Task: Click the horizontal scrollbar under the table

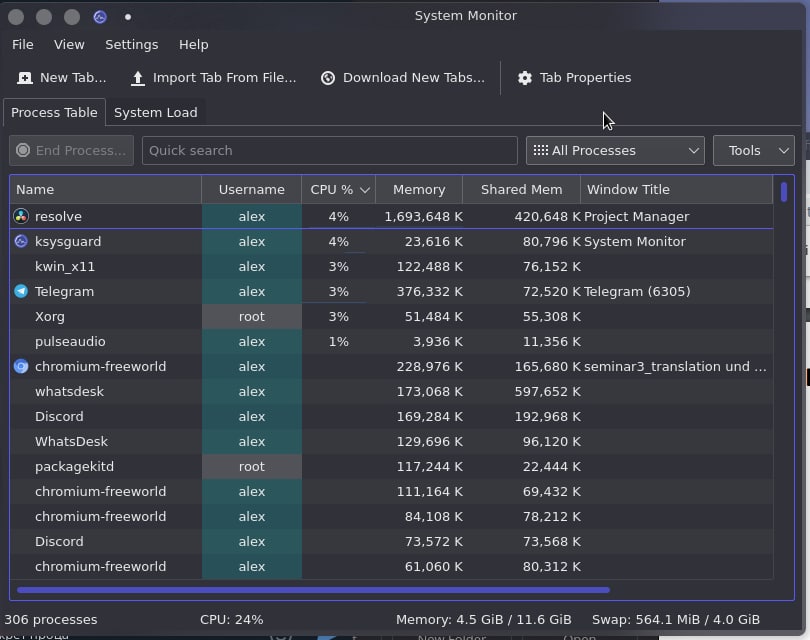Action: coord(313,589)
